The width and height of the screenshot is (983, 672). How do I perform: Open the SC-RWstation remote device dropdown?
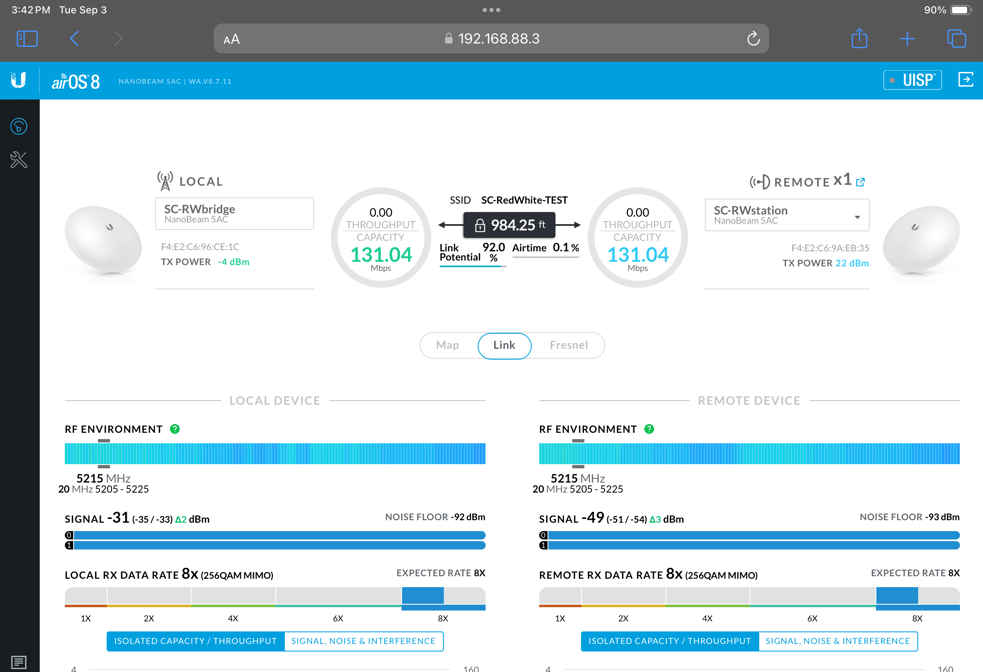(786, 214)
